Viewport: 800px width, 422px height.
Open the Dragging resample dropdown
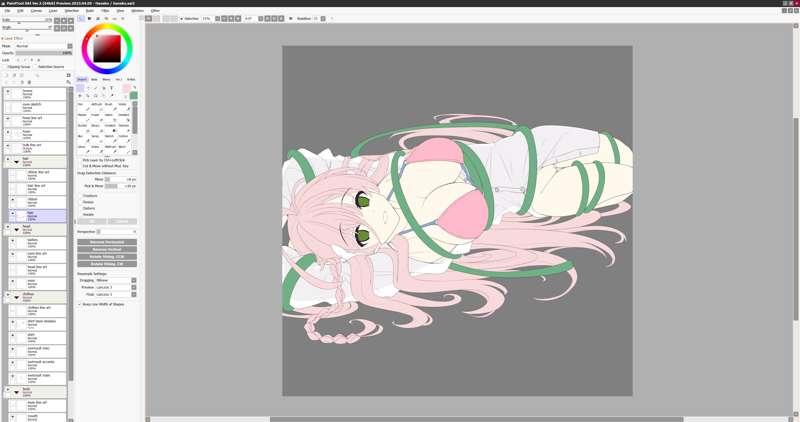point(134,280)
